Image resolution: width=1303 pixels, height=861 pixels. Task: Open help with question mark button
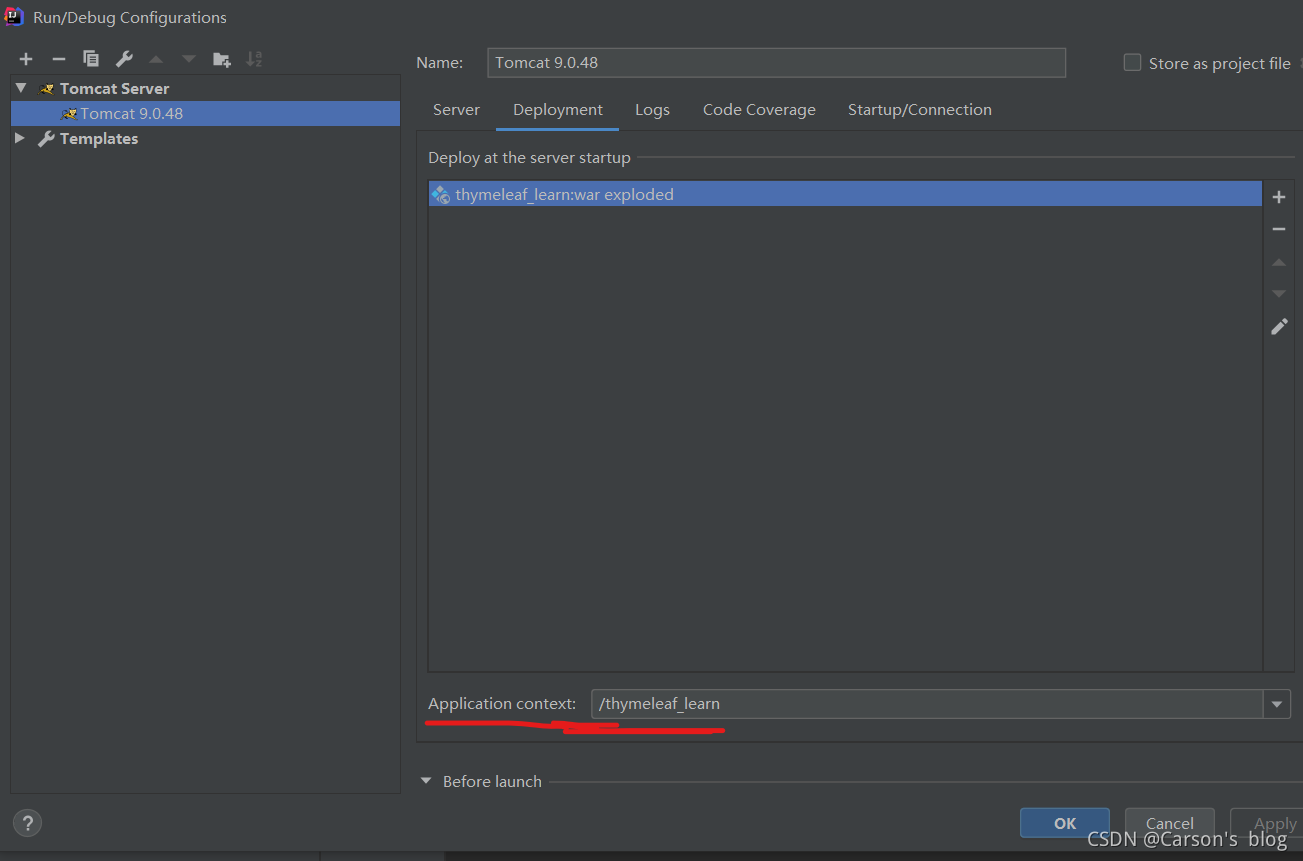pyautogui.click(x=27, y=823)
